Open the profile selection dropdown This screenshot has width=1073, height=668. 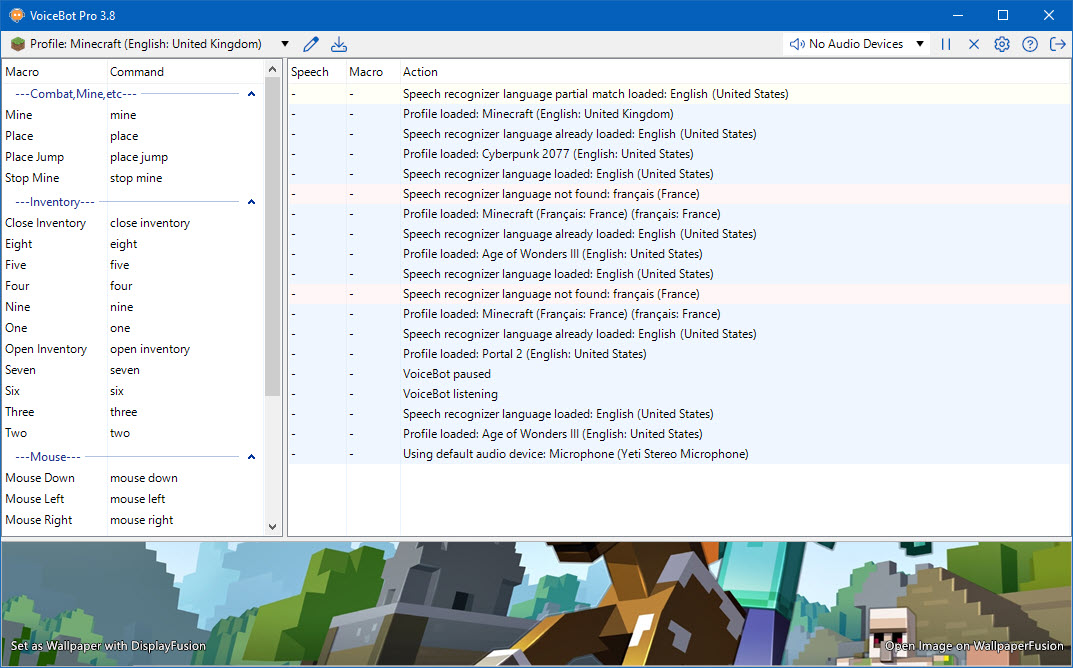(285, 44)
